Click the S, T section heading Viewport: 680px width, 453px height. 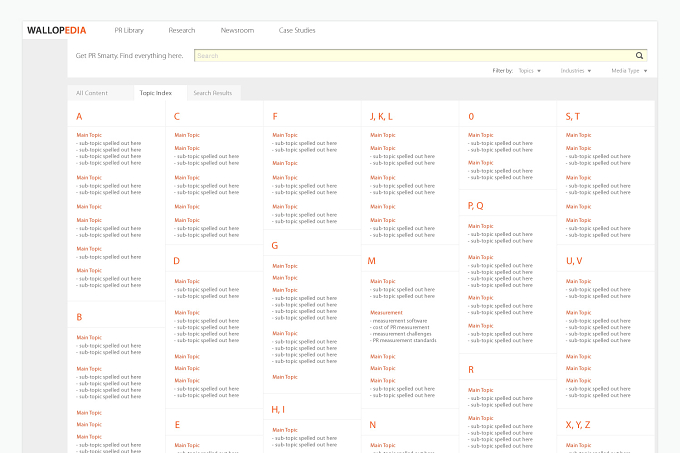pos(573,116)
